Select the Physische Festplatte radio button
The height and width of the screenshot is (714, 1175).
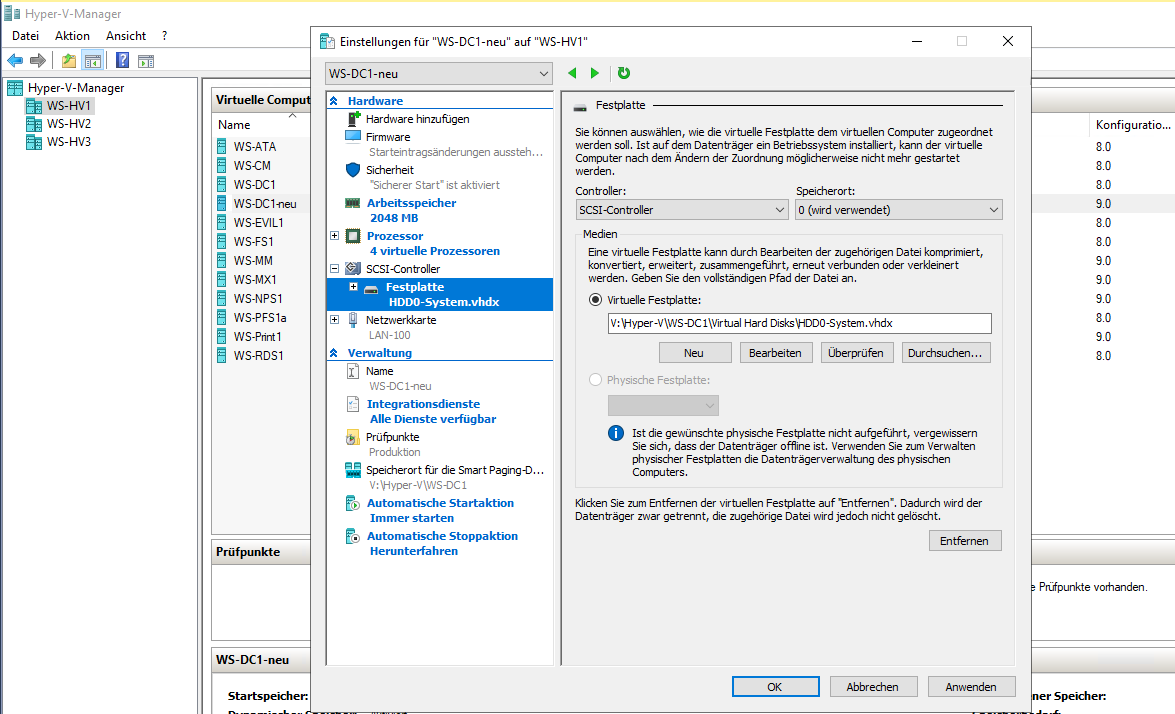[x=596, y=380]
